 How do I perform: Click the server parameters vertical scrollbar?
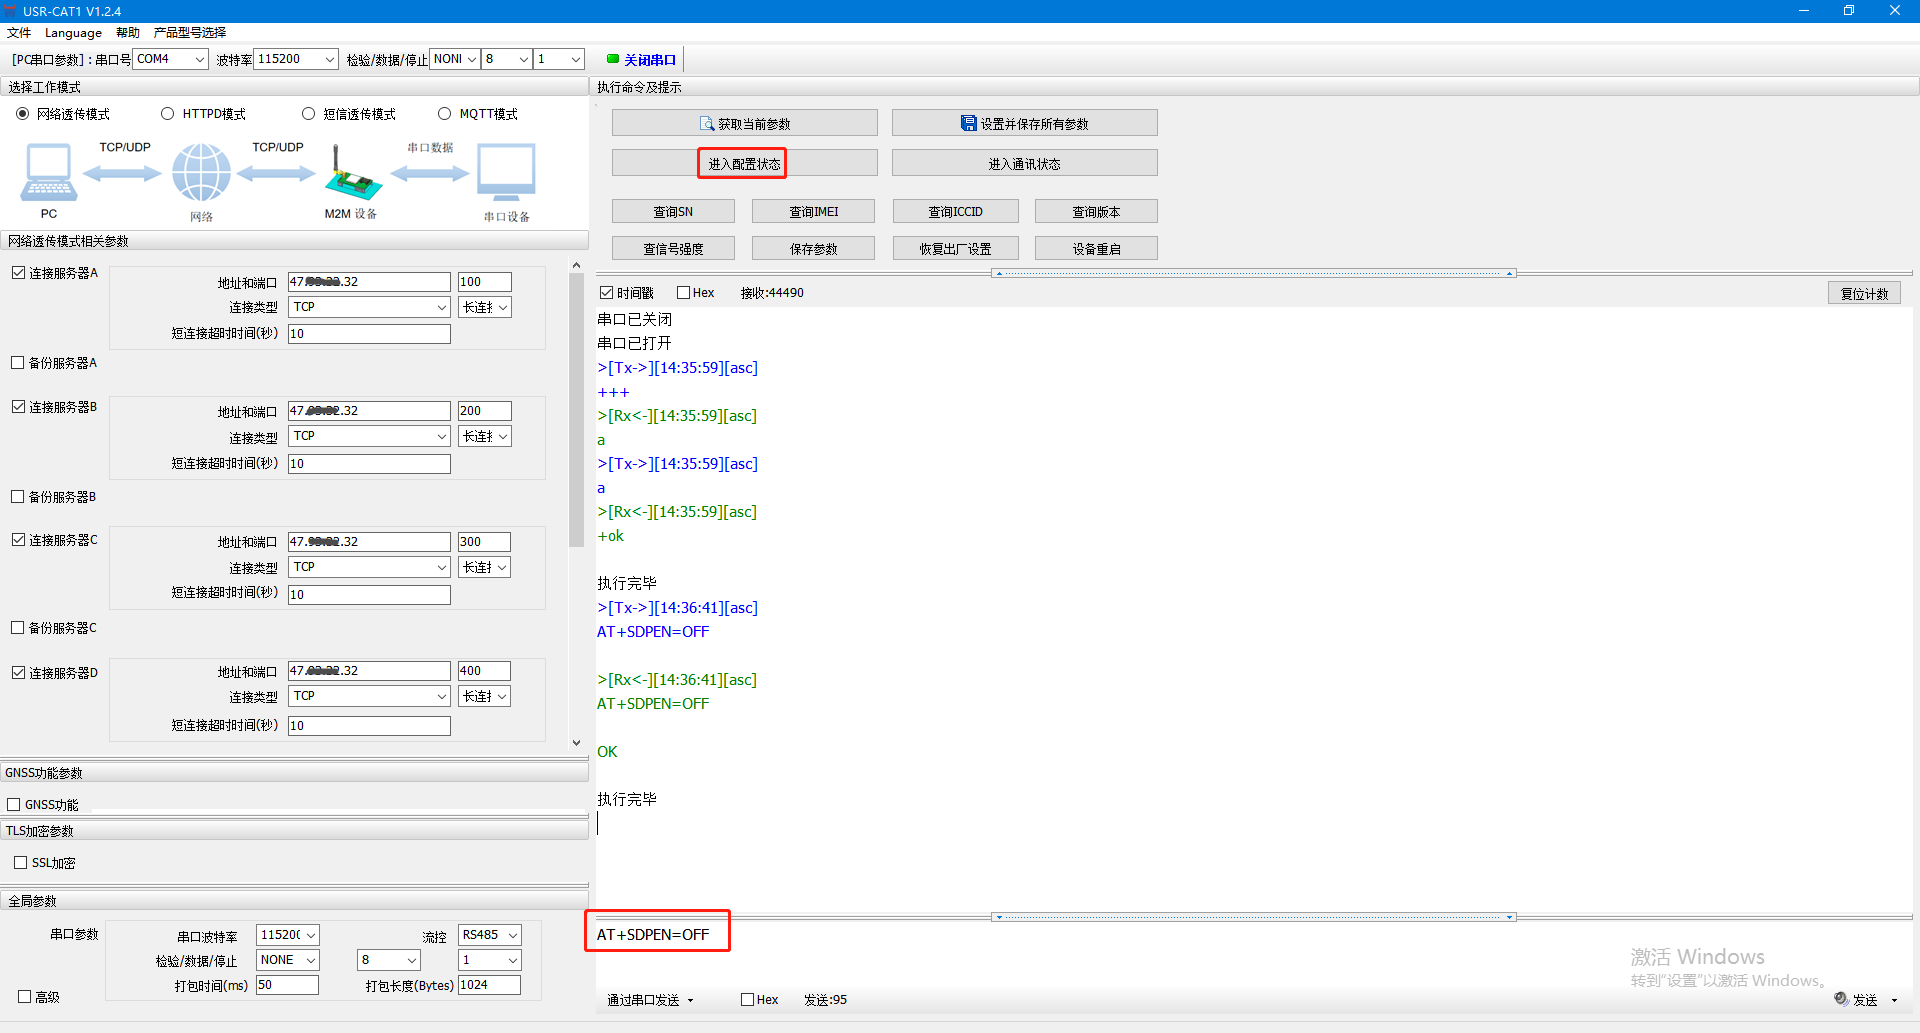click(x=576, y=410)
